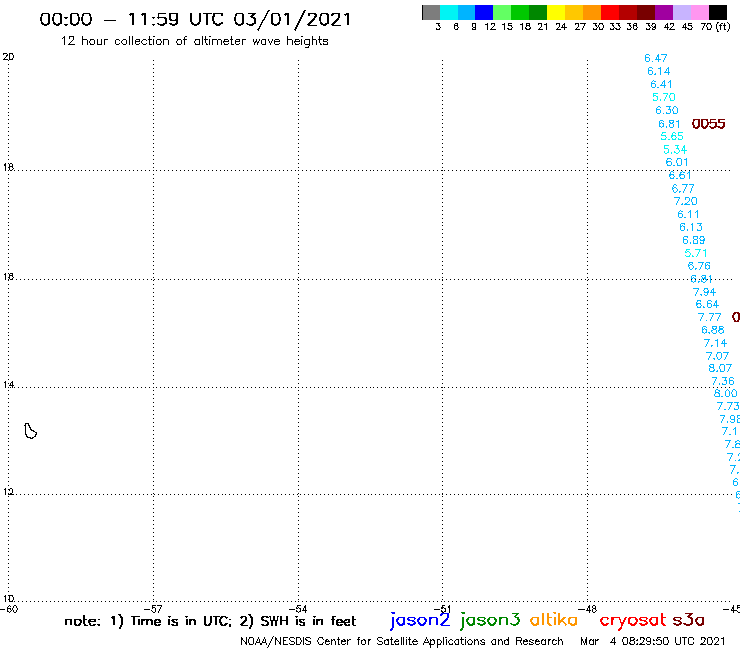Select the dark blue color bar swatch
The height and width of the screenshot is (650, 740).
point(484,12)
